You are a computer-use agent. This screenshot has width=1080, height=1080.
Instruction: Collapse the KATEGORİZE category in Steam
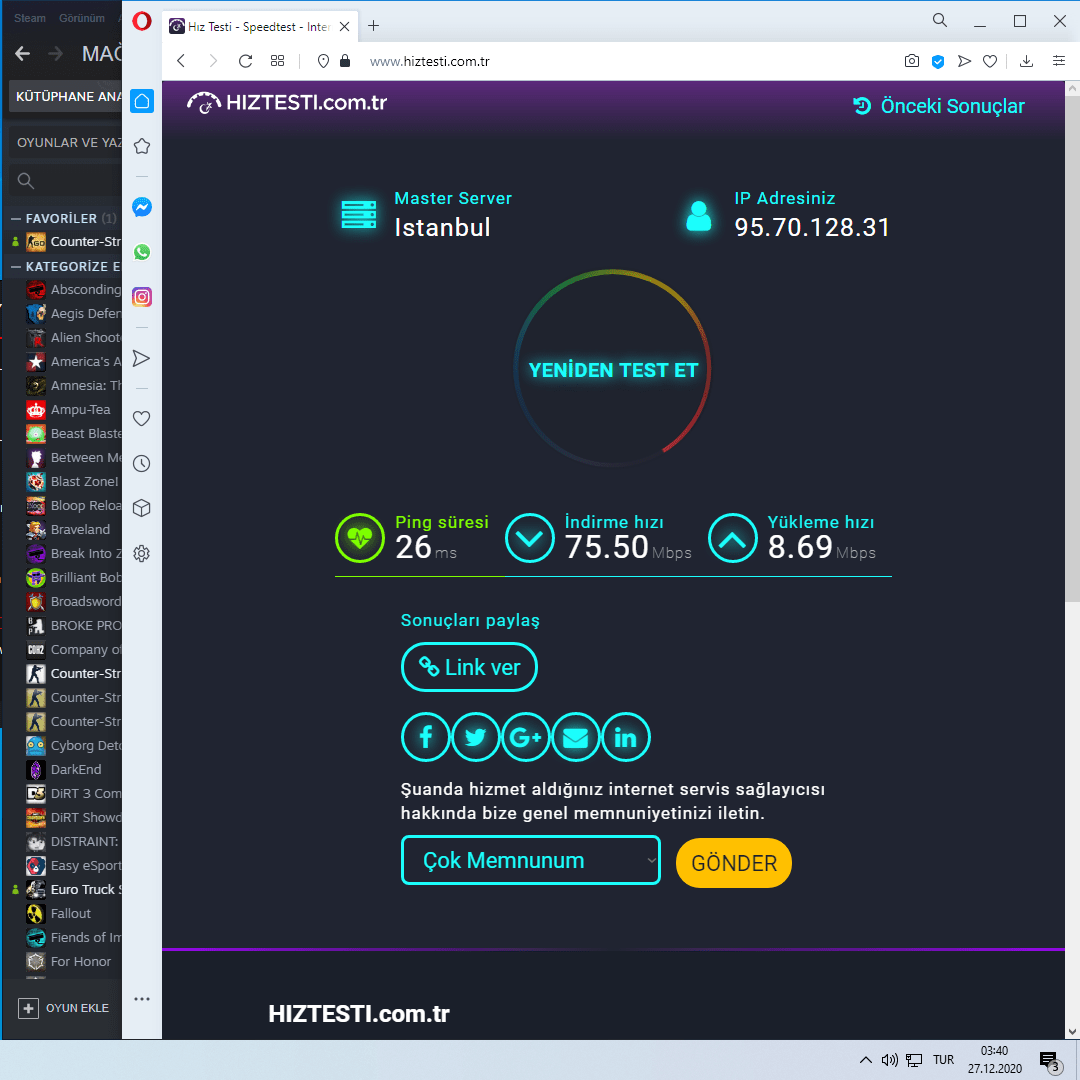16,267
